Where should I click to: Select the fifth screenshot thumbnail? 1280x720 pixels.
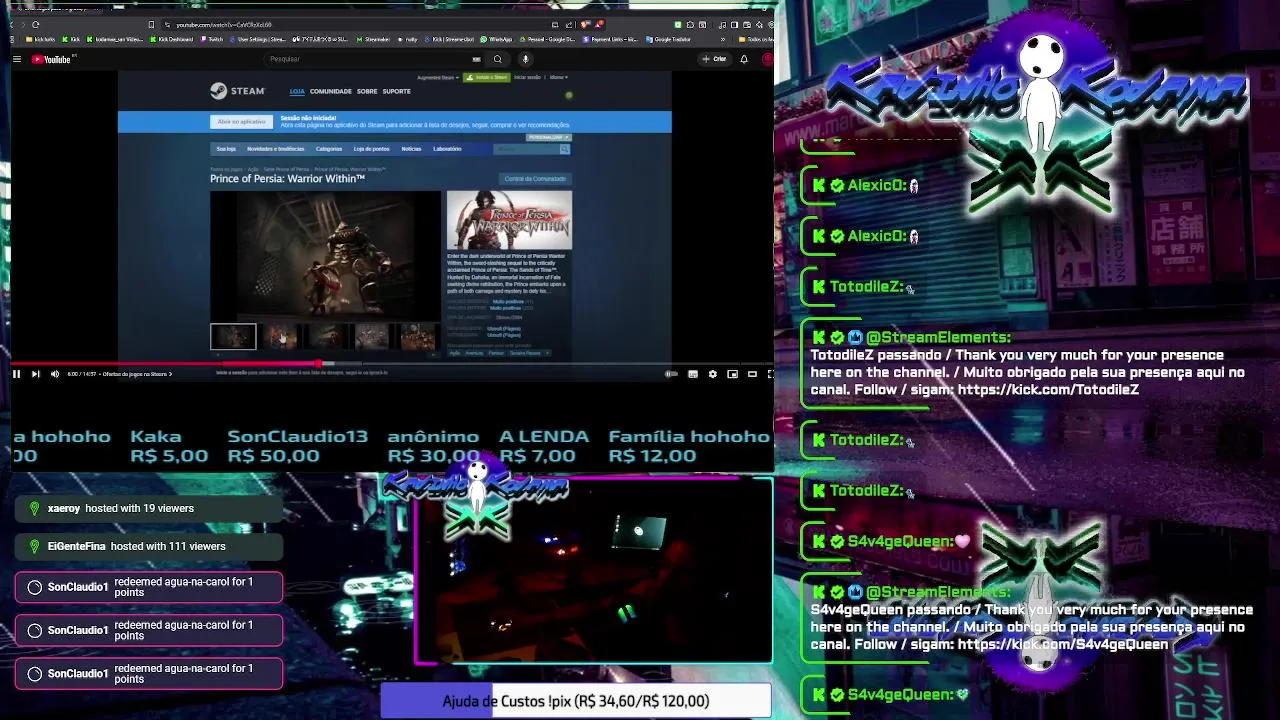pos(418,337)
